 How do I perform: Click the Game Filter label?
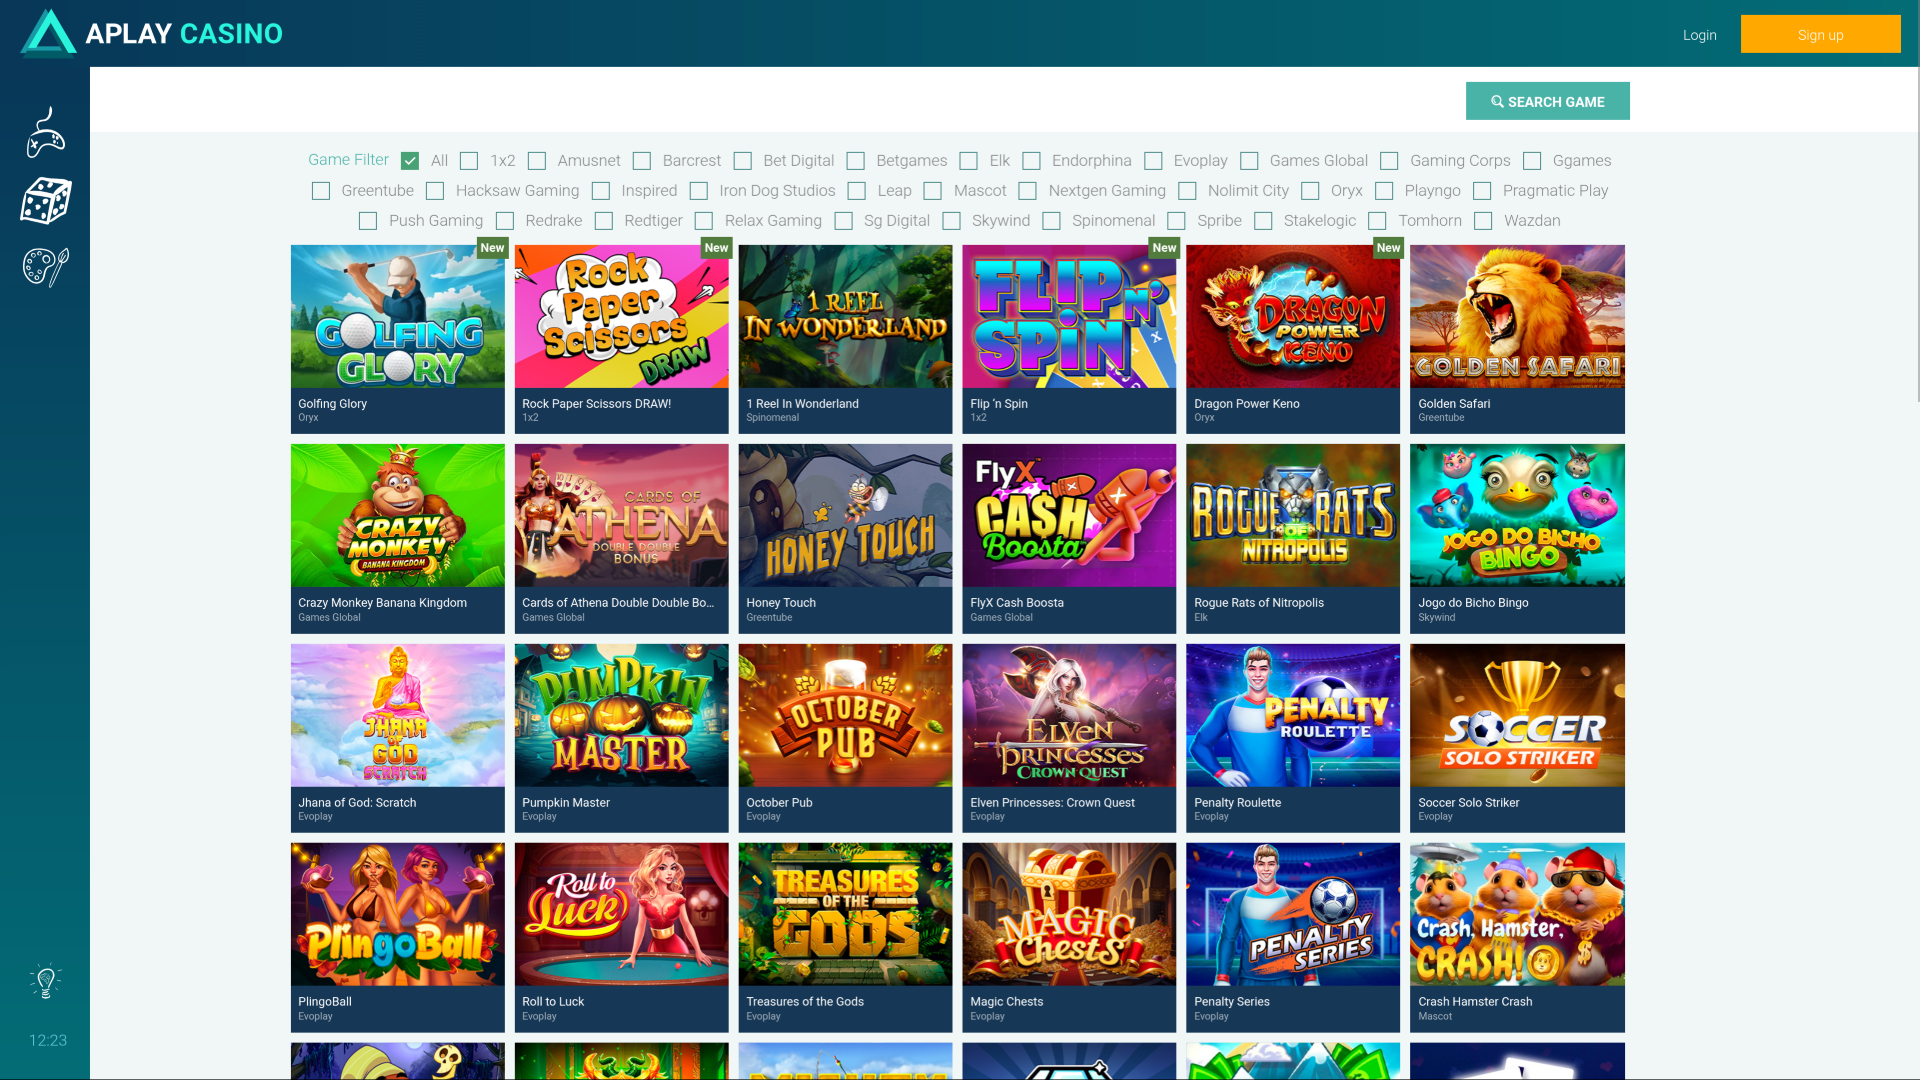[x=348, y=160]
